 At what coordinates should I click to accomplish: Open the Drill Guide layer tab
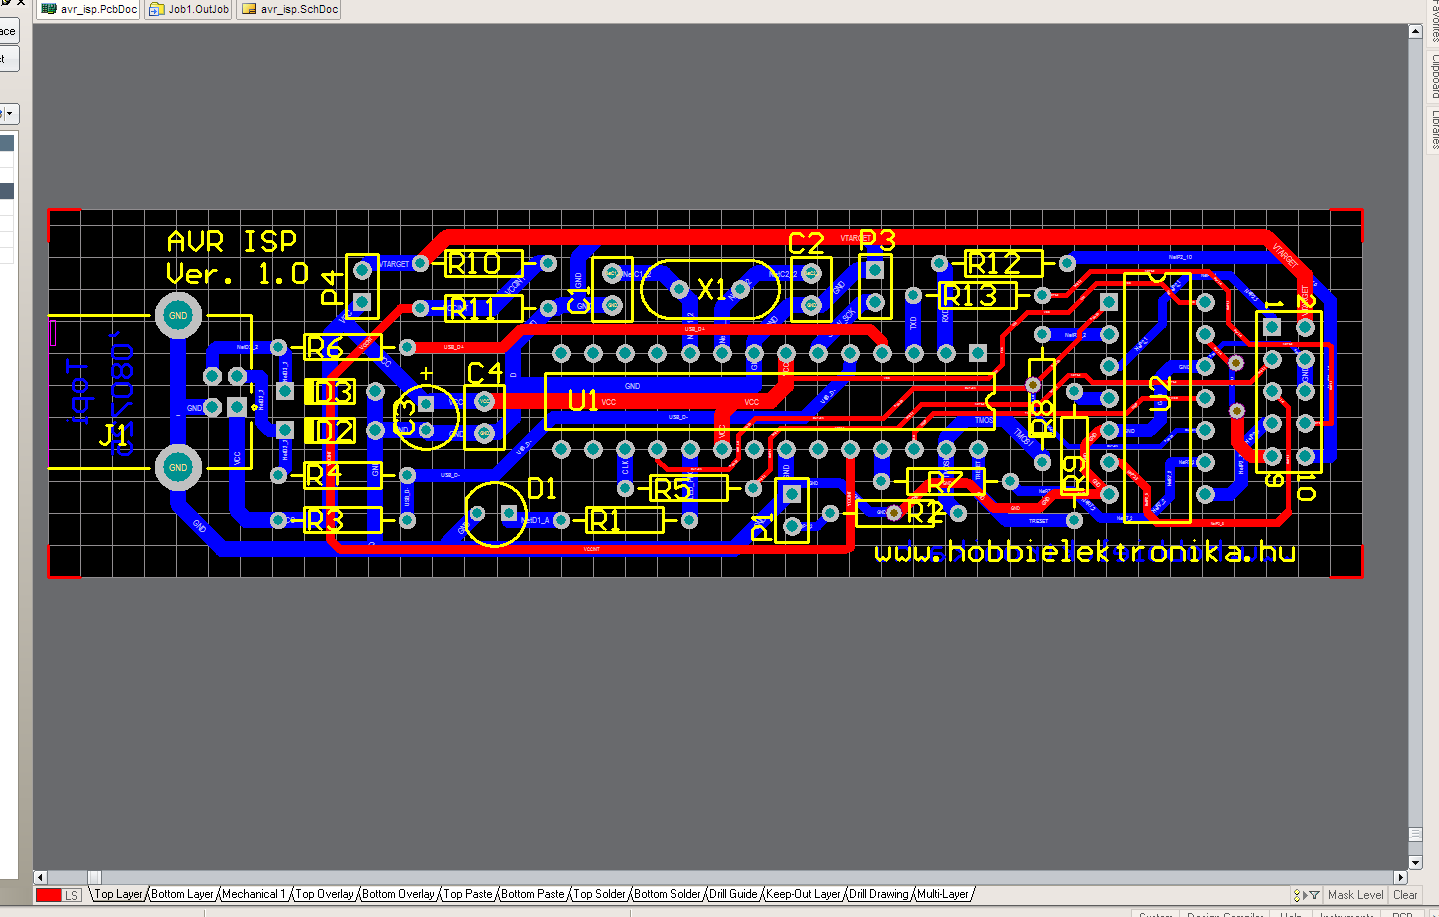pos(733,894)
